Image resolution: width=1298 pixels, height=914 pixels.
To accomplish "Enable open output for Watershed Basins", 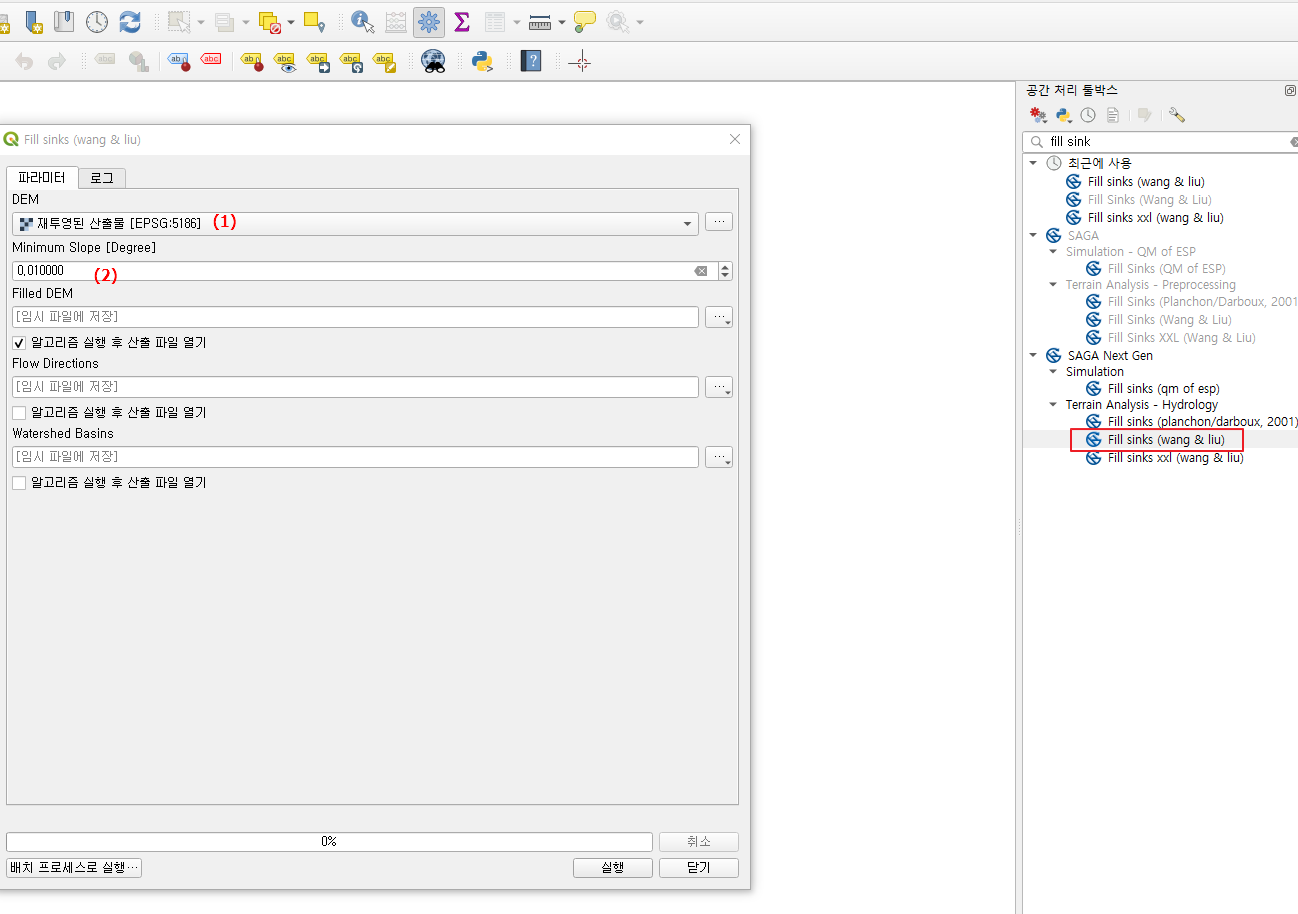I will point(19,483).
